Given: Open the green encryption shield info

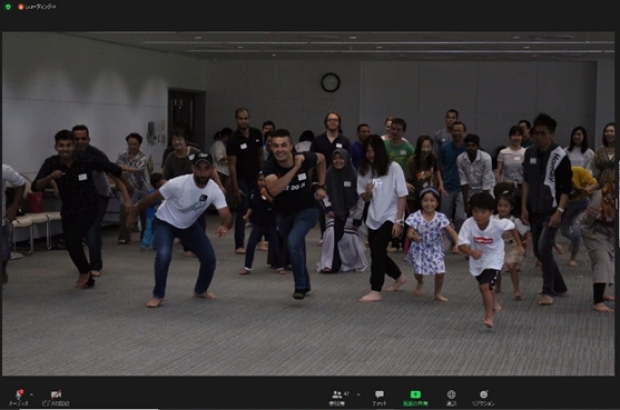Looking at the screenshot, I should point(8,6).
